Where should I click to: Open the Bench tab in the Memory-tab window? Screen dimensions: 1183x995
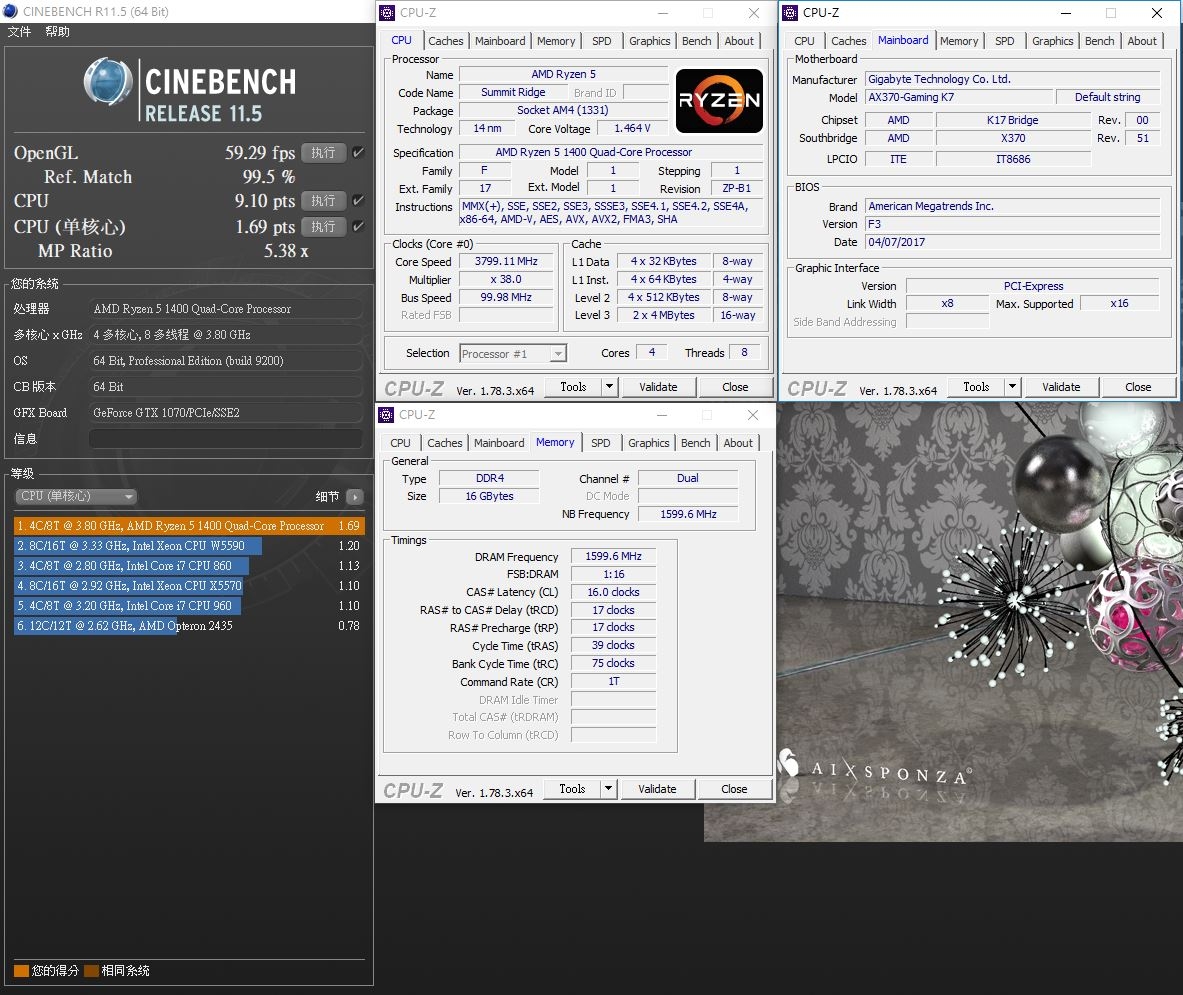click(695, 444)
